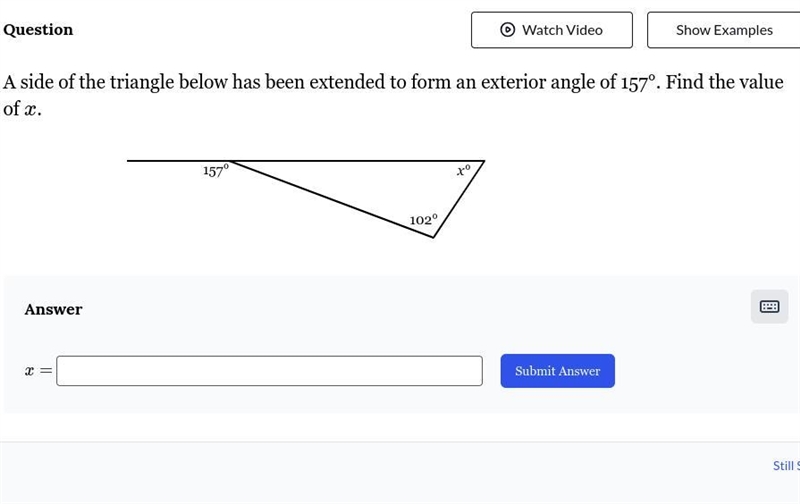Submit the answer with the blue button
Viewport: 800px width, 504px height.
[557, 371]
